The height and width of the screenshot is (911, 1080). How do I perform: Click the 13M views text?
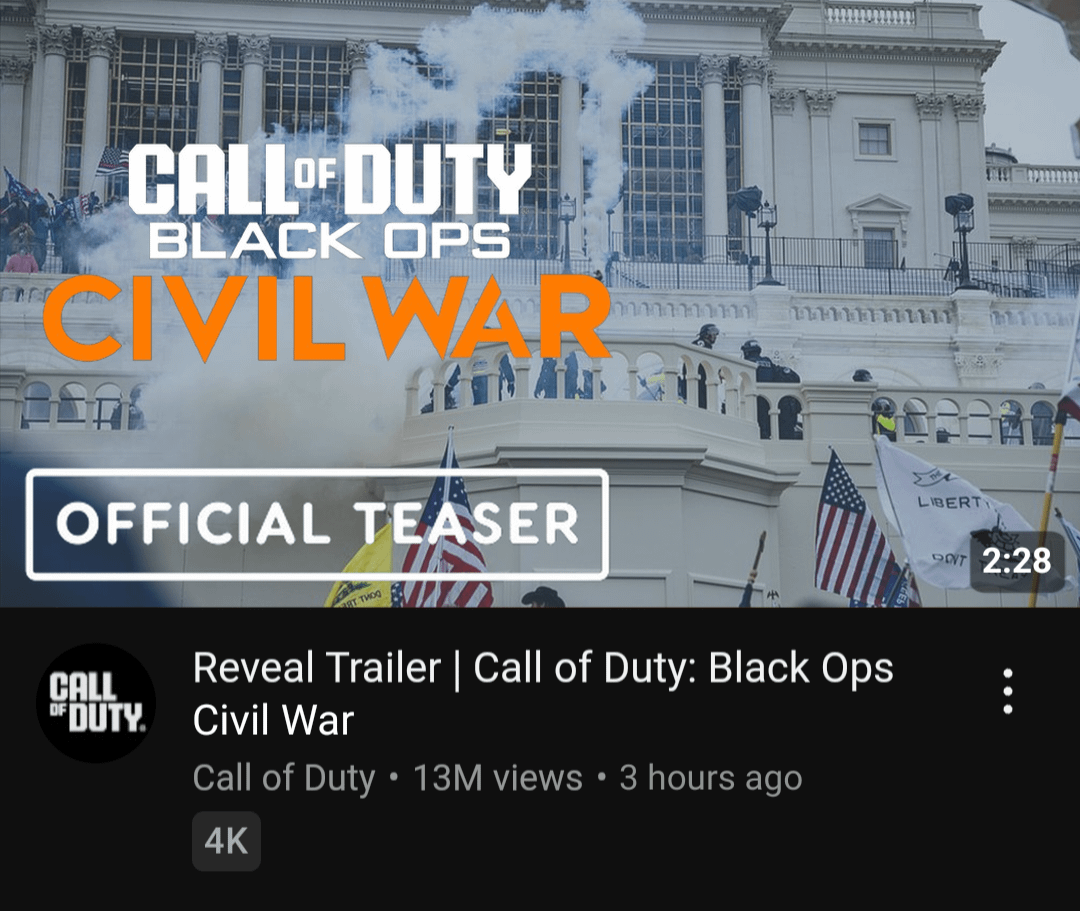coord(497,778)
